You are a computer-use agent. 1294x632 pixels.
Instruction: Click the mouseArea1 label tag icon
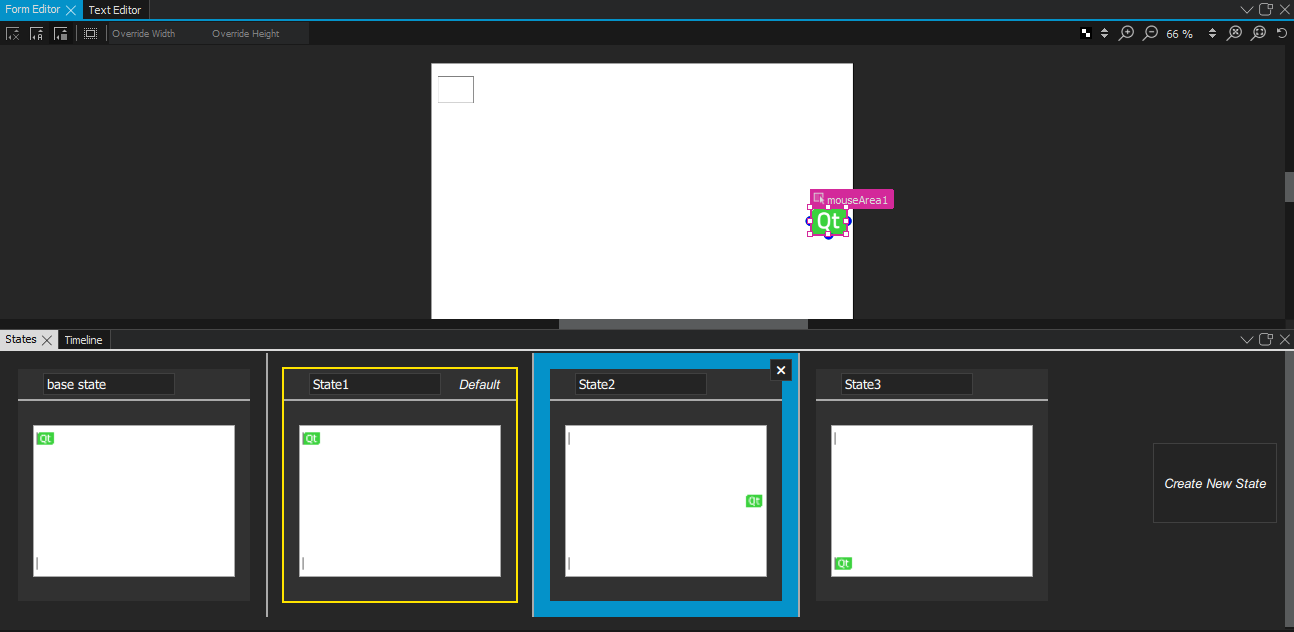click(x=819, y=199)
